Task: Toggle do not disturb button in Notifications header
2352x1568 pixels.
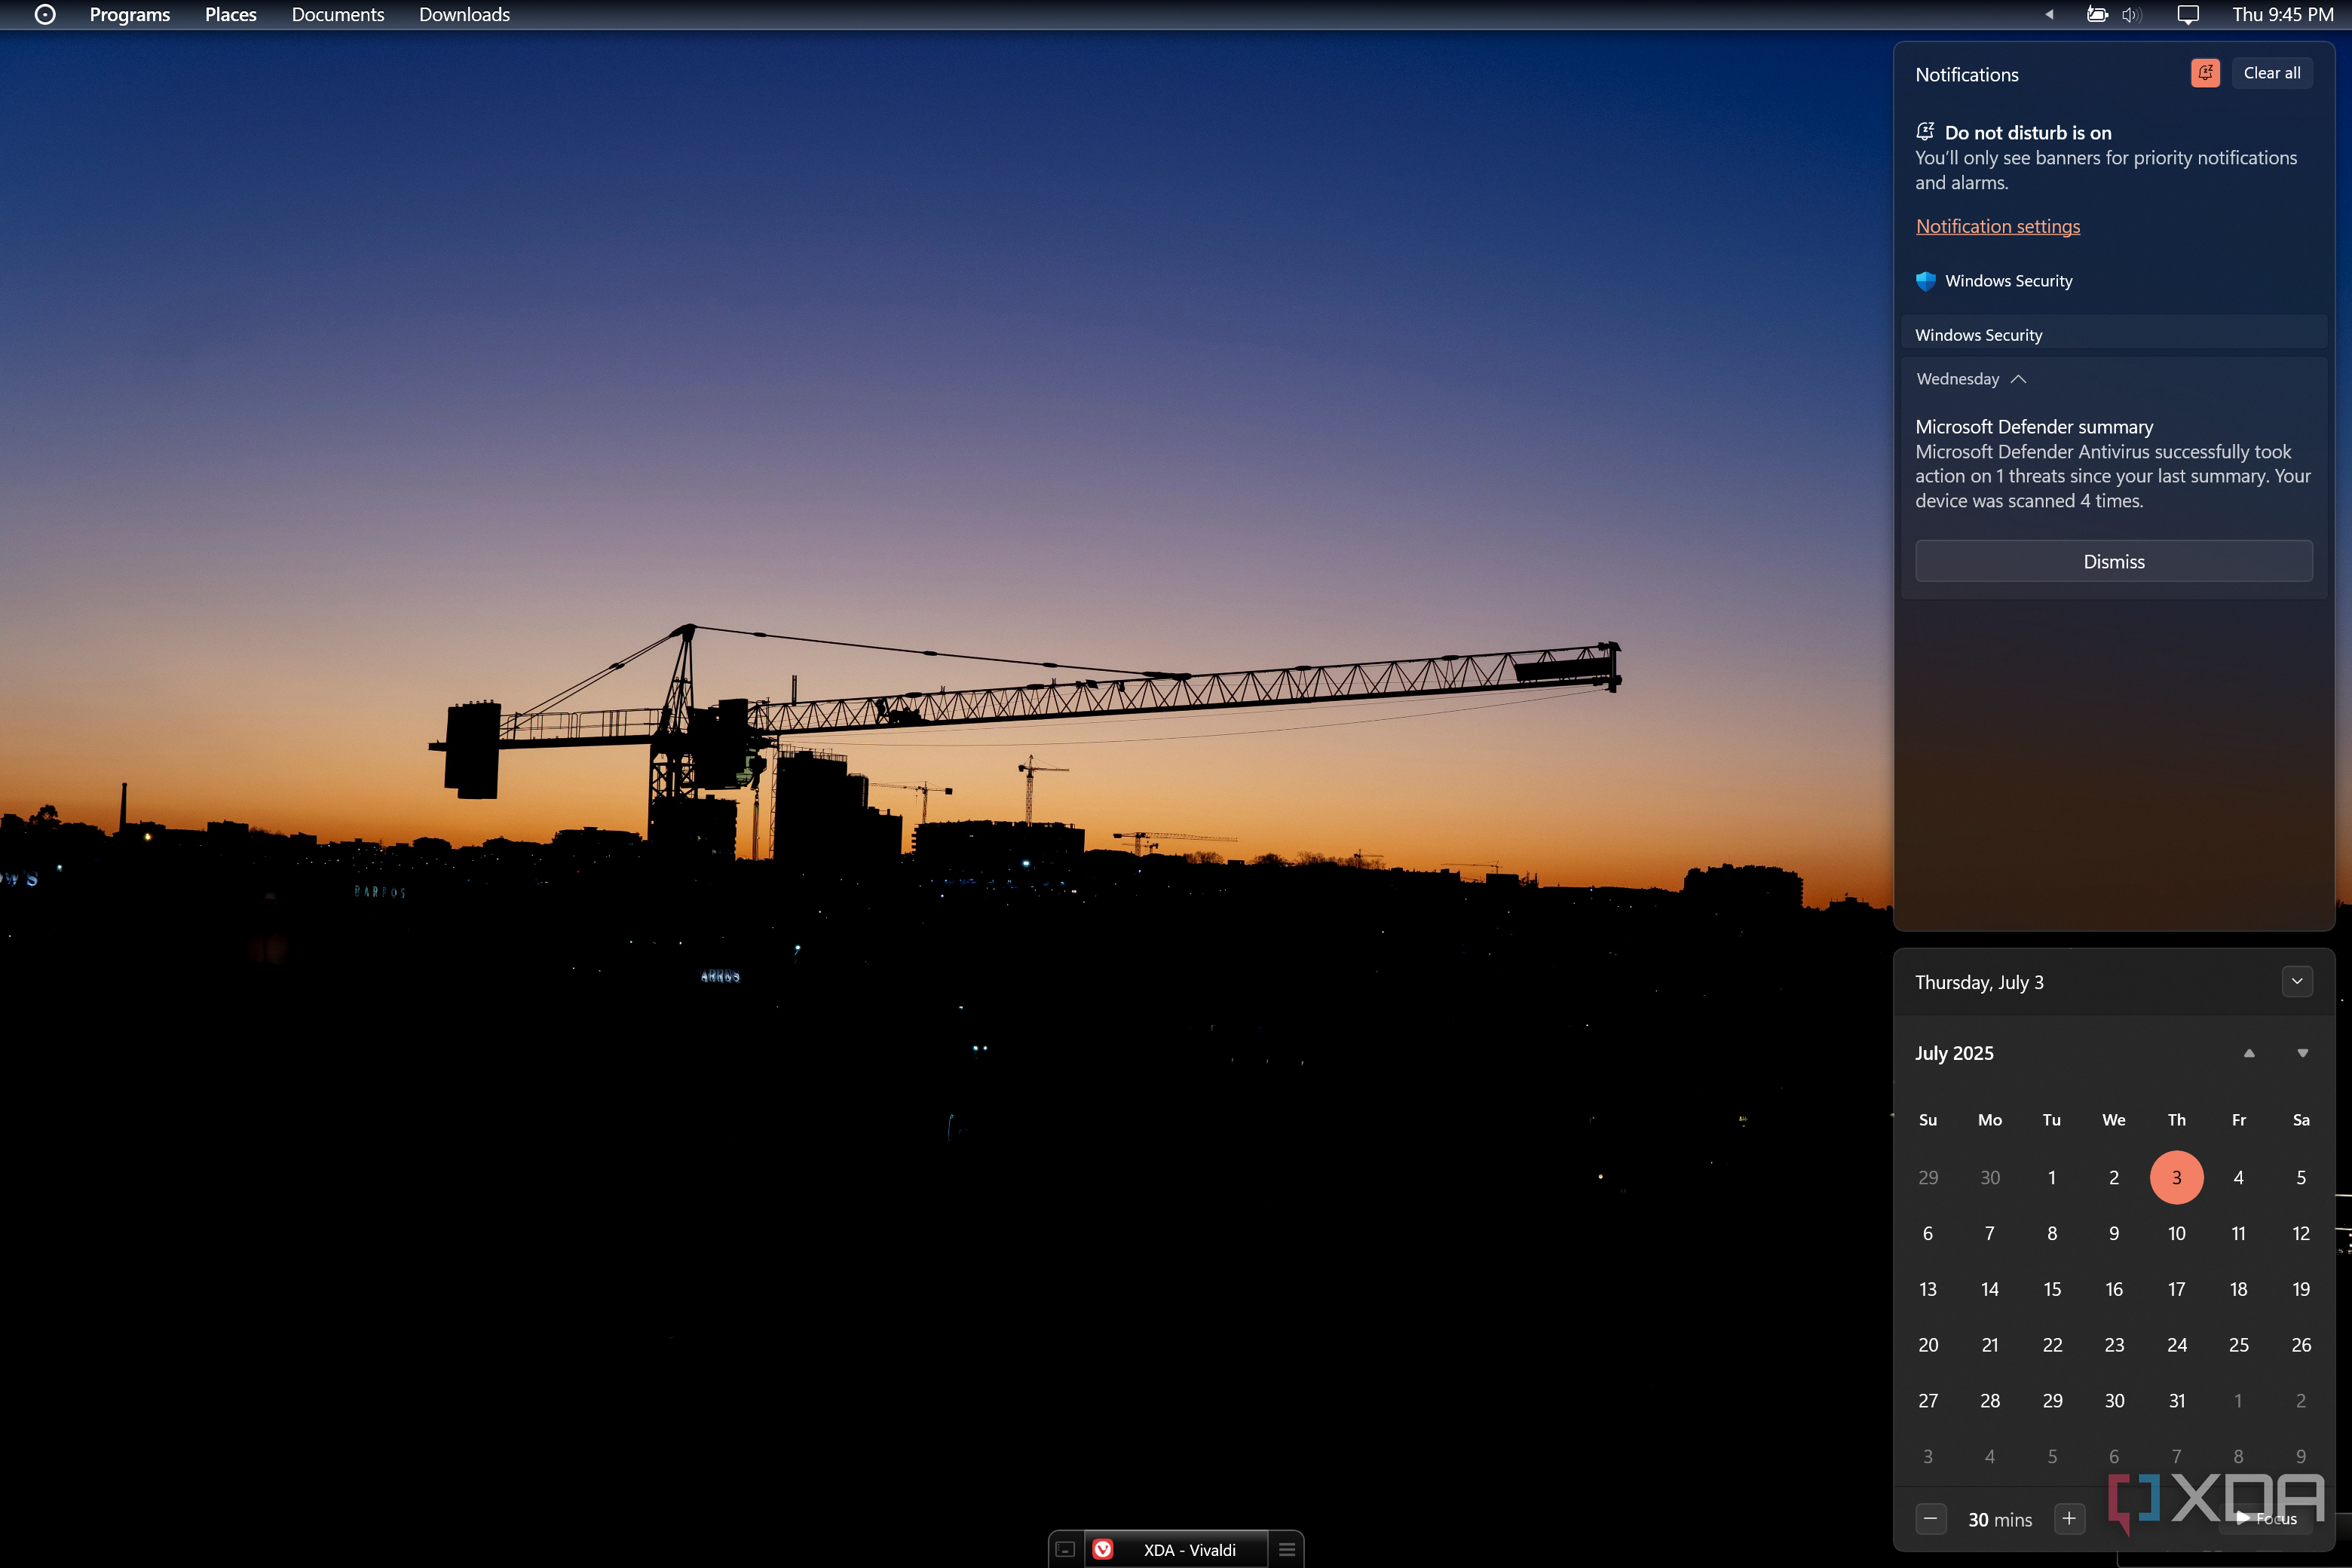Action: tap(2205, 73)
